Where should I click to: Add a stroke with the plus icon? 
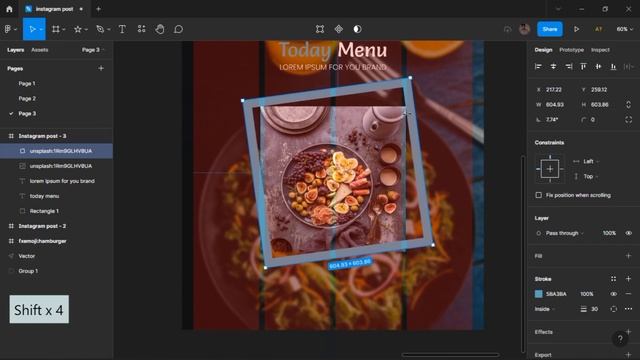pyautogui.click(x=628, y=279)
